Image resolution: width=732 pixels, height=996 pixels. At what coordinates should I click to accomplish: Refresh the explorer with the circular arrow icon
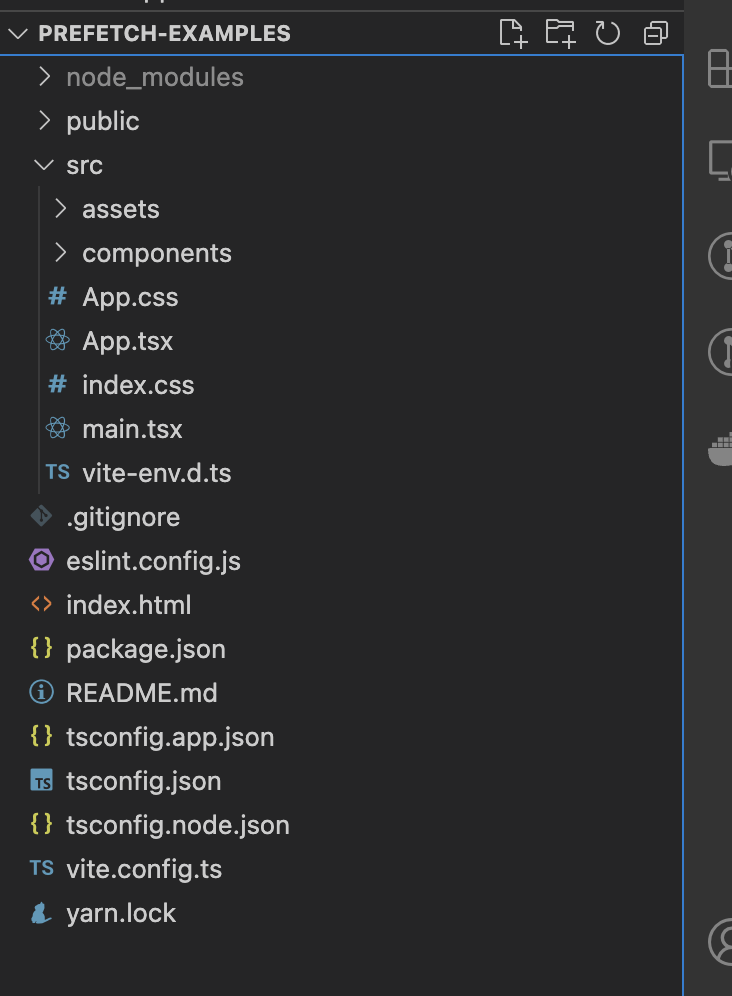coord(607,33)
